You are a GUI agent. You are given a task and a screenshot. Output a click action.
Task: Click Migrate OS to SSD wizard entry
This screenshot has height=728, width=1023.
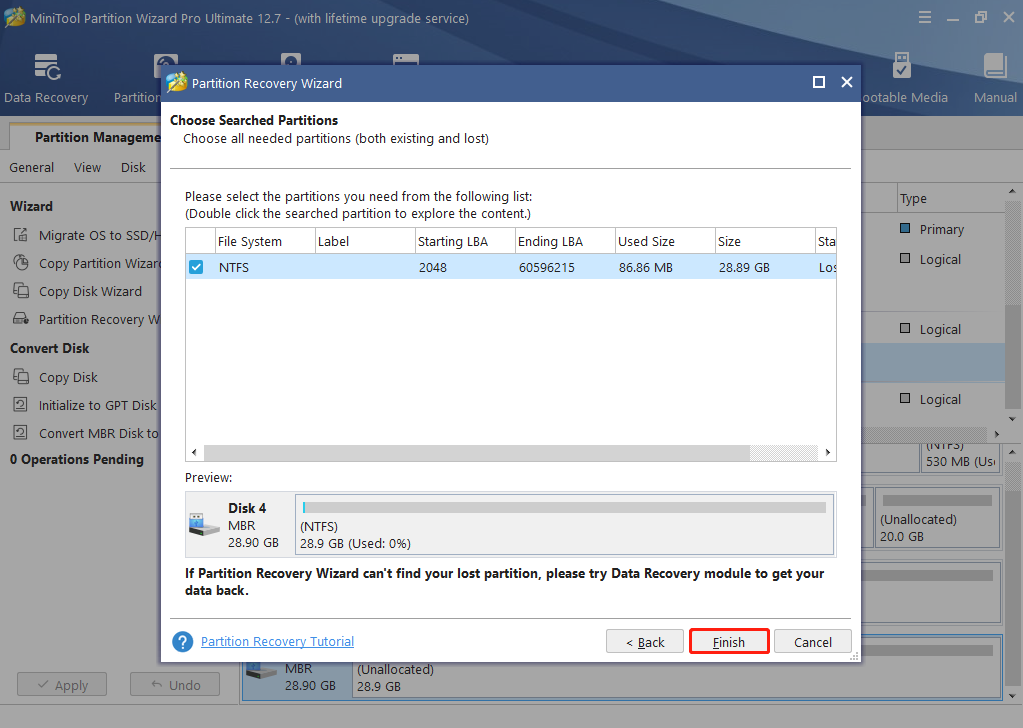point(85,235)
